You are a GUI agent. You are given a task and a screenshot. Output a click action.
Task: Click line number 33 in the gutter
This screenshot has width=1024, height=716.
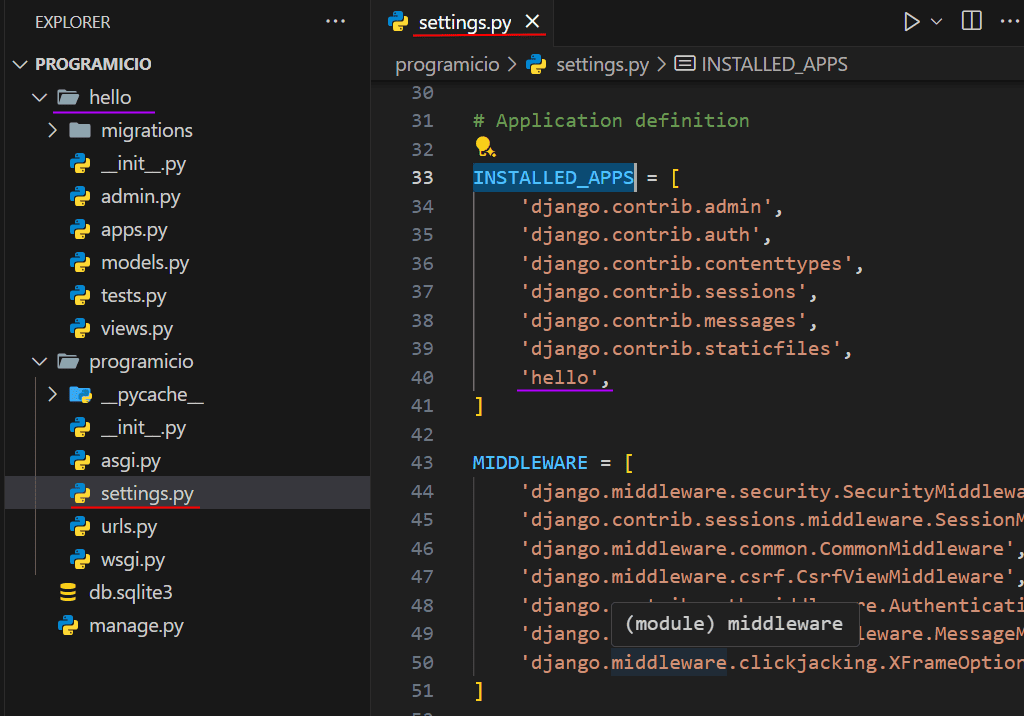(x=422, y=178)
